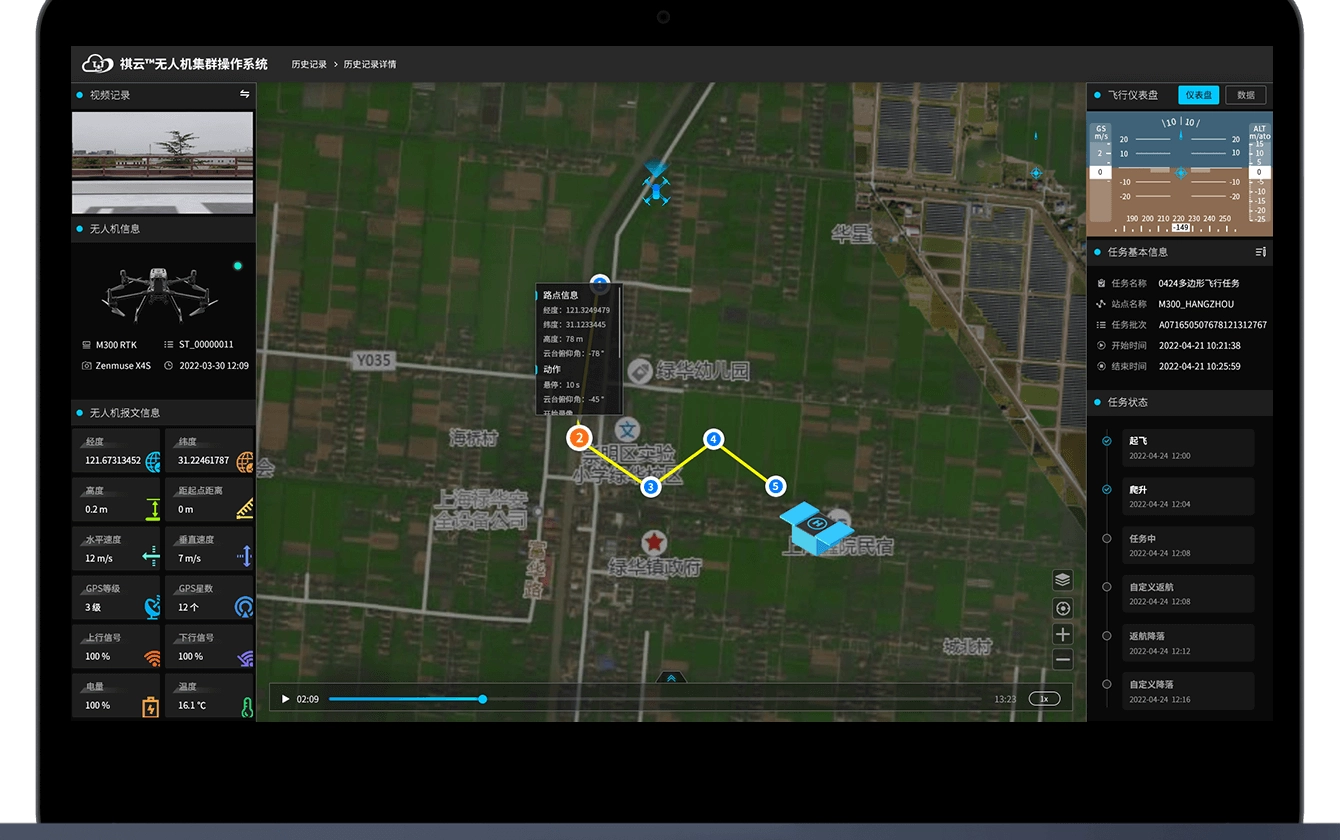The height and width of the screenshot is (840, 1340).
Task: Select waypoint 4 on the flight path
Action: coord(713,438)
